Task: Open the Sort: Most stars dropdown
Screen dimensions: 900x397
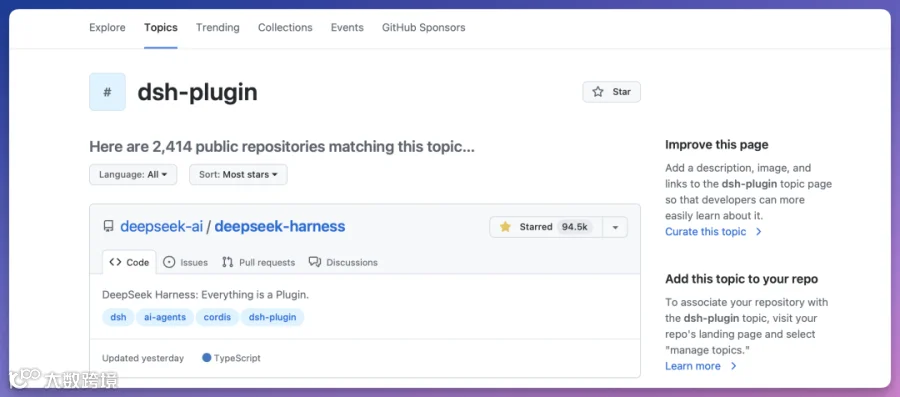Action: coord(238,174)
